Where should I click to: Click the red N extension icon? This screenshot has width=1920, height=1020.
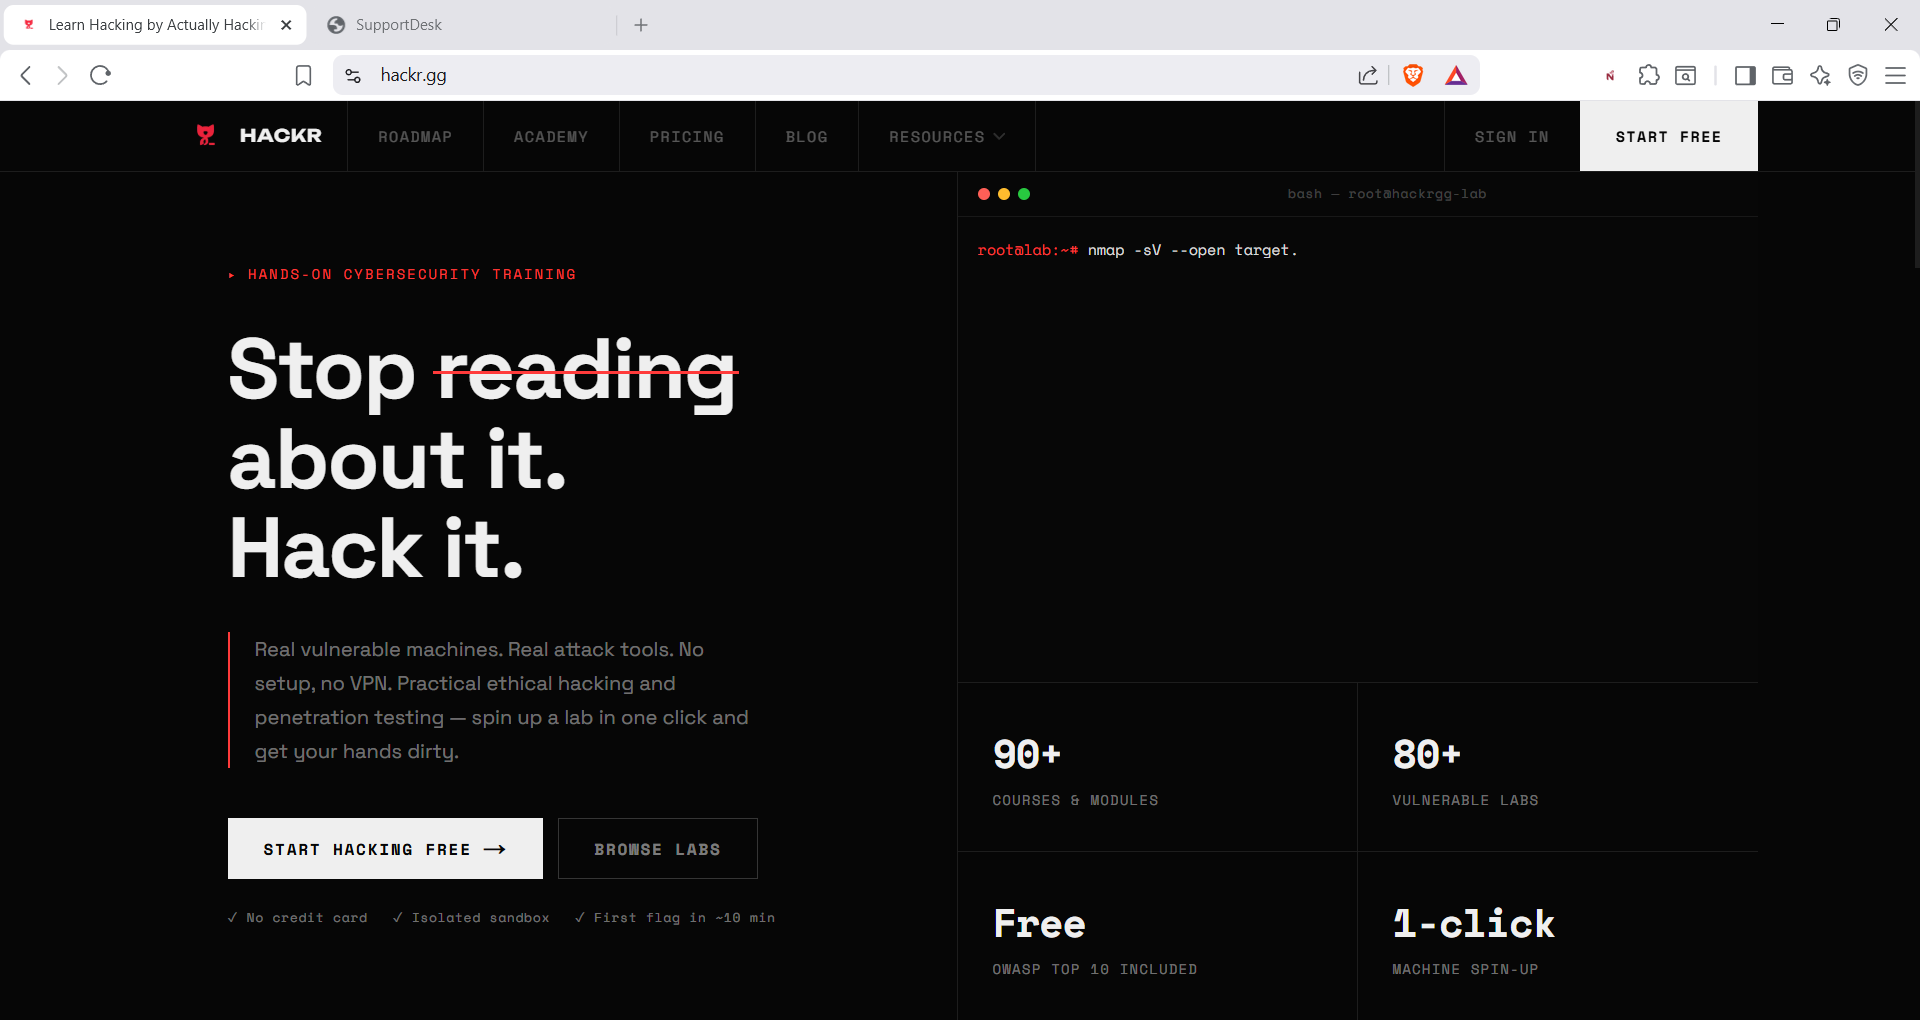coord(1610,75)
